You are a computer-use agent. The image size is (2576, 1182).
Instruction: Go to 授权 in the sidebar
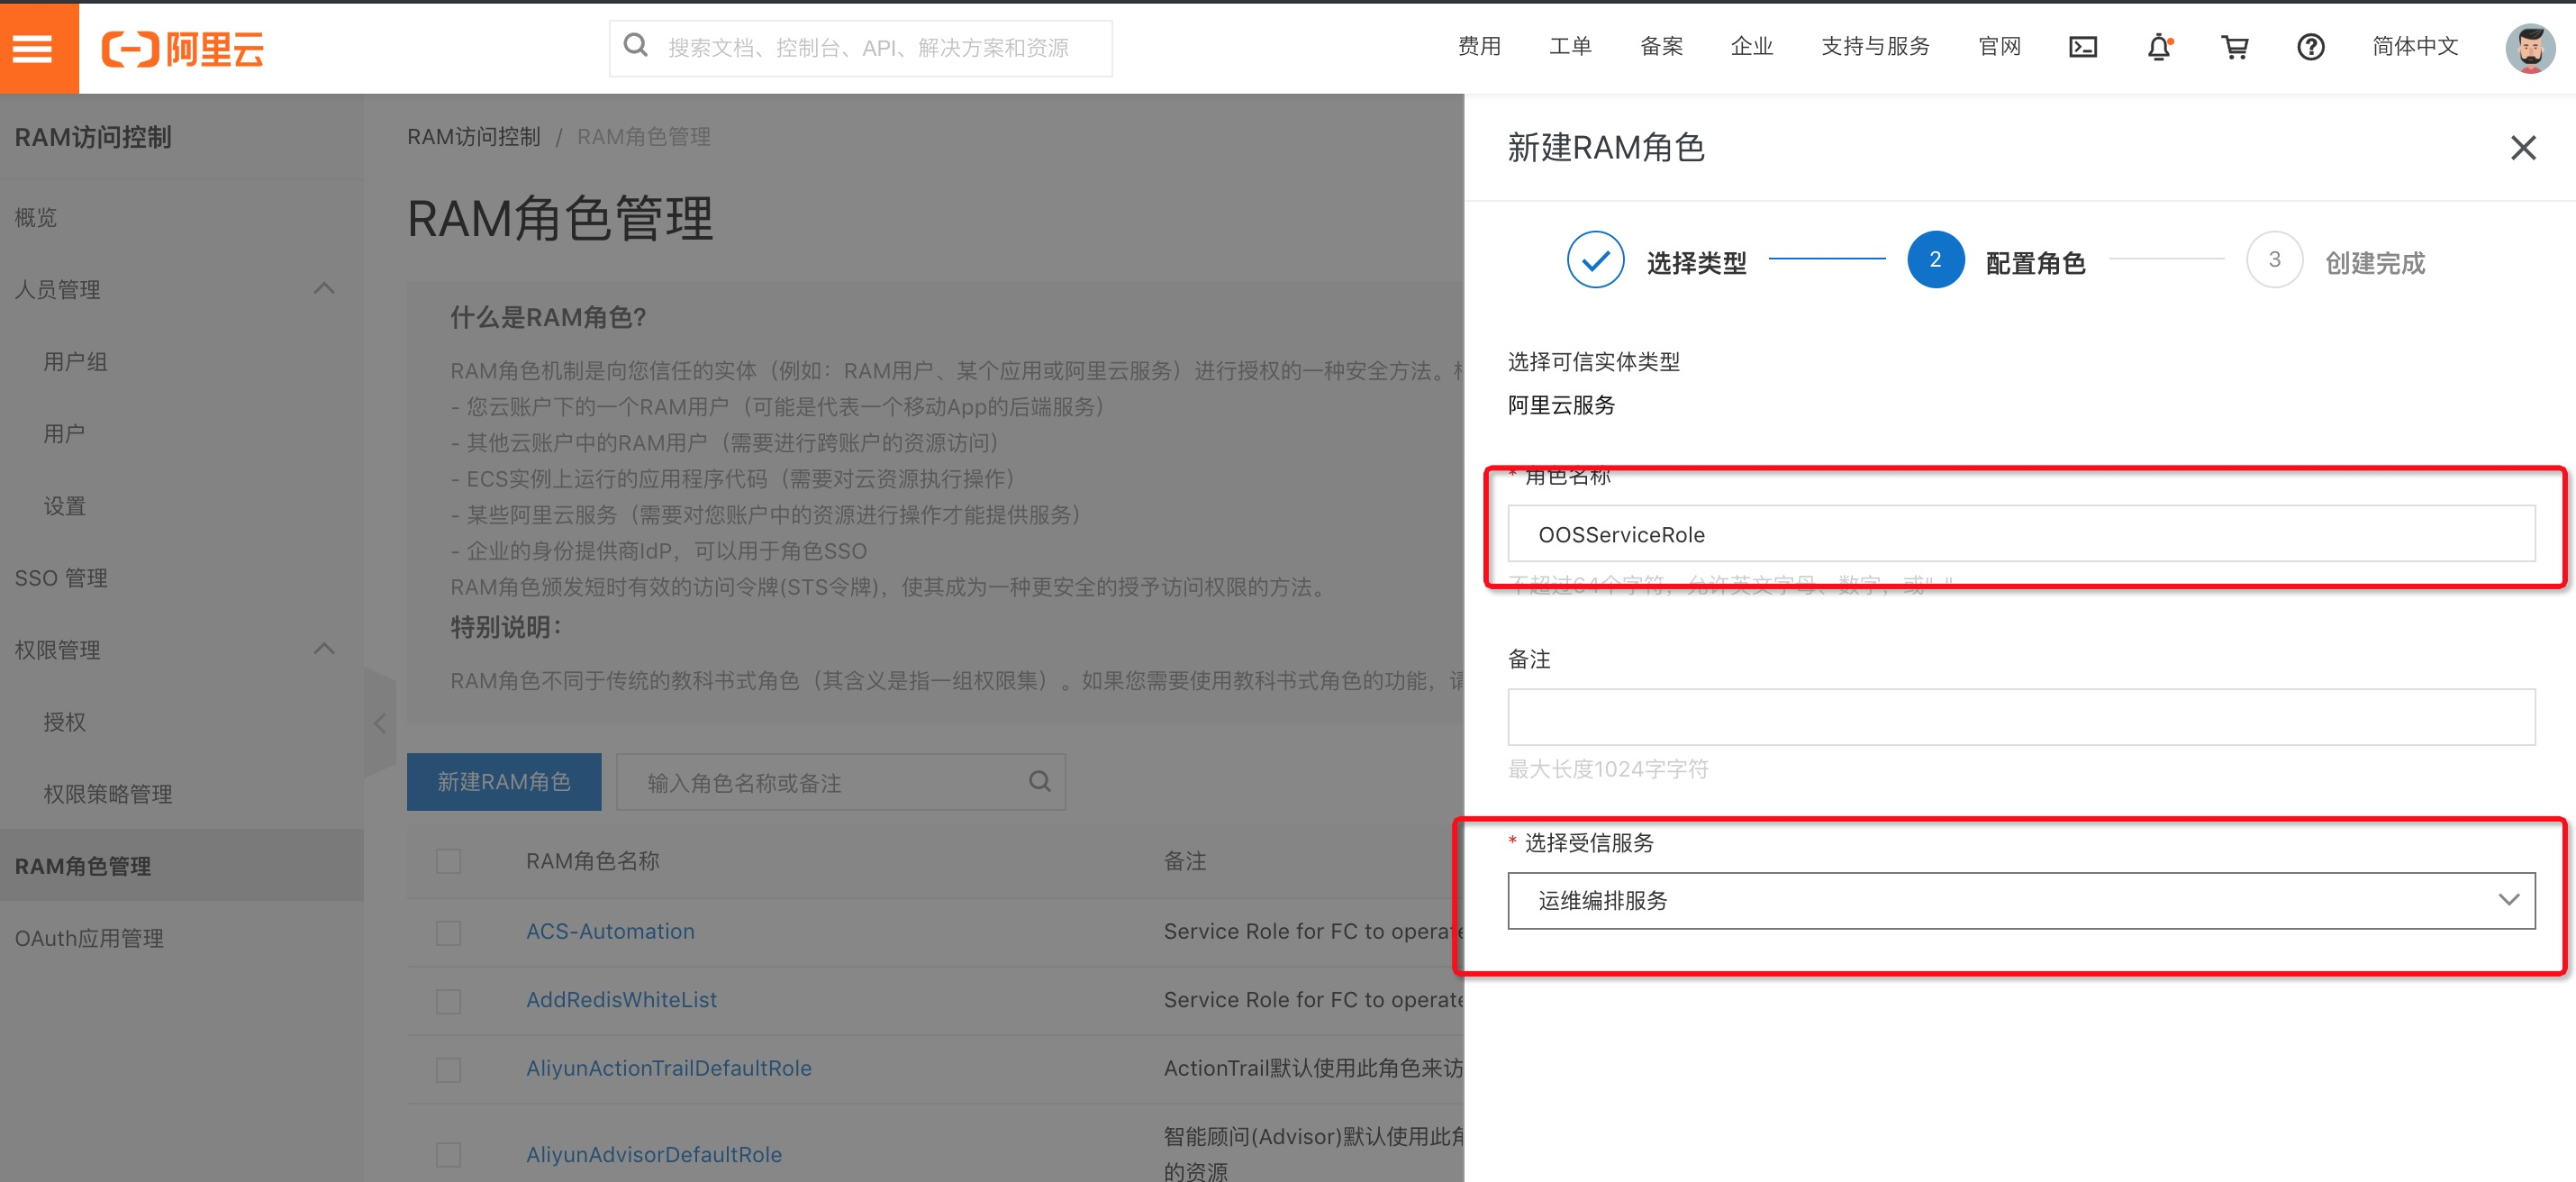pos(64,721)
